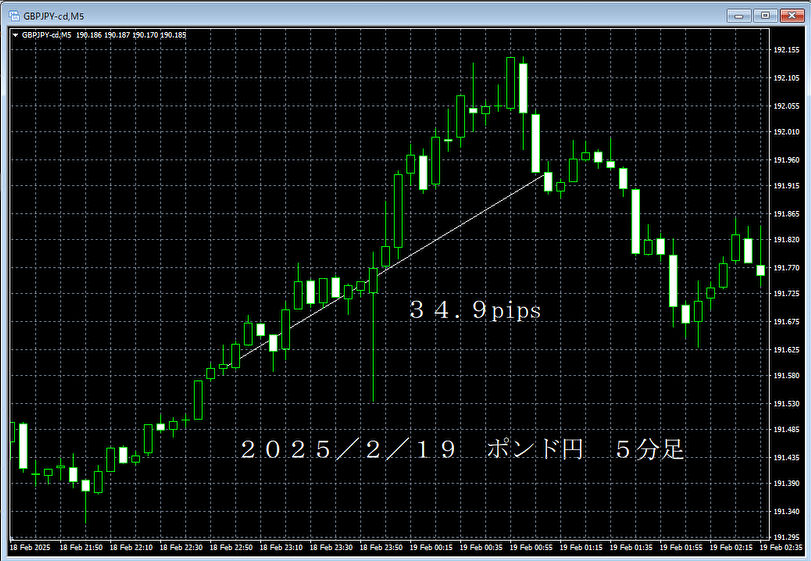The height and width of the screenshot is (561, 811).
Task: Click the 192.105 price axis label
Action: click(786, 78)
